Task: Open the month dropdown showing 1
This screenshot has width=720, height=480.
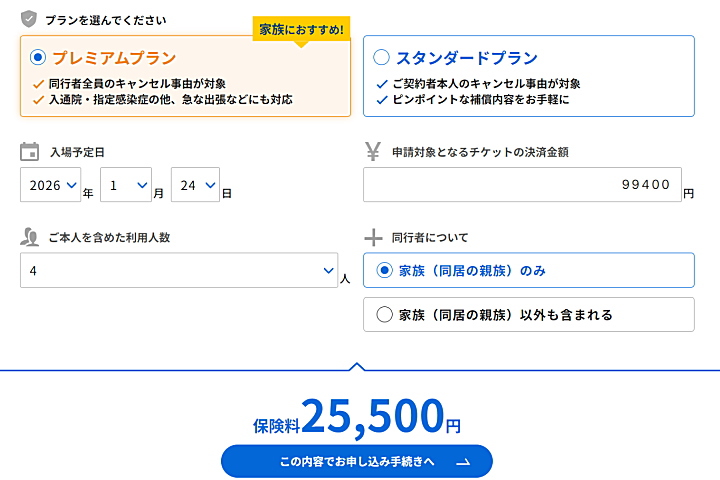Action: (126, 186)
